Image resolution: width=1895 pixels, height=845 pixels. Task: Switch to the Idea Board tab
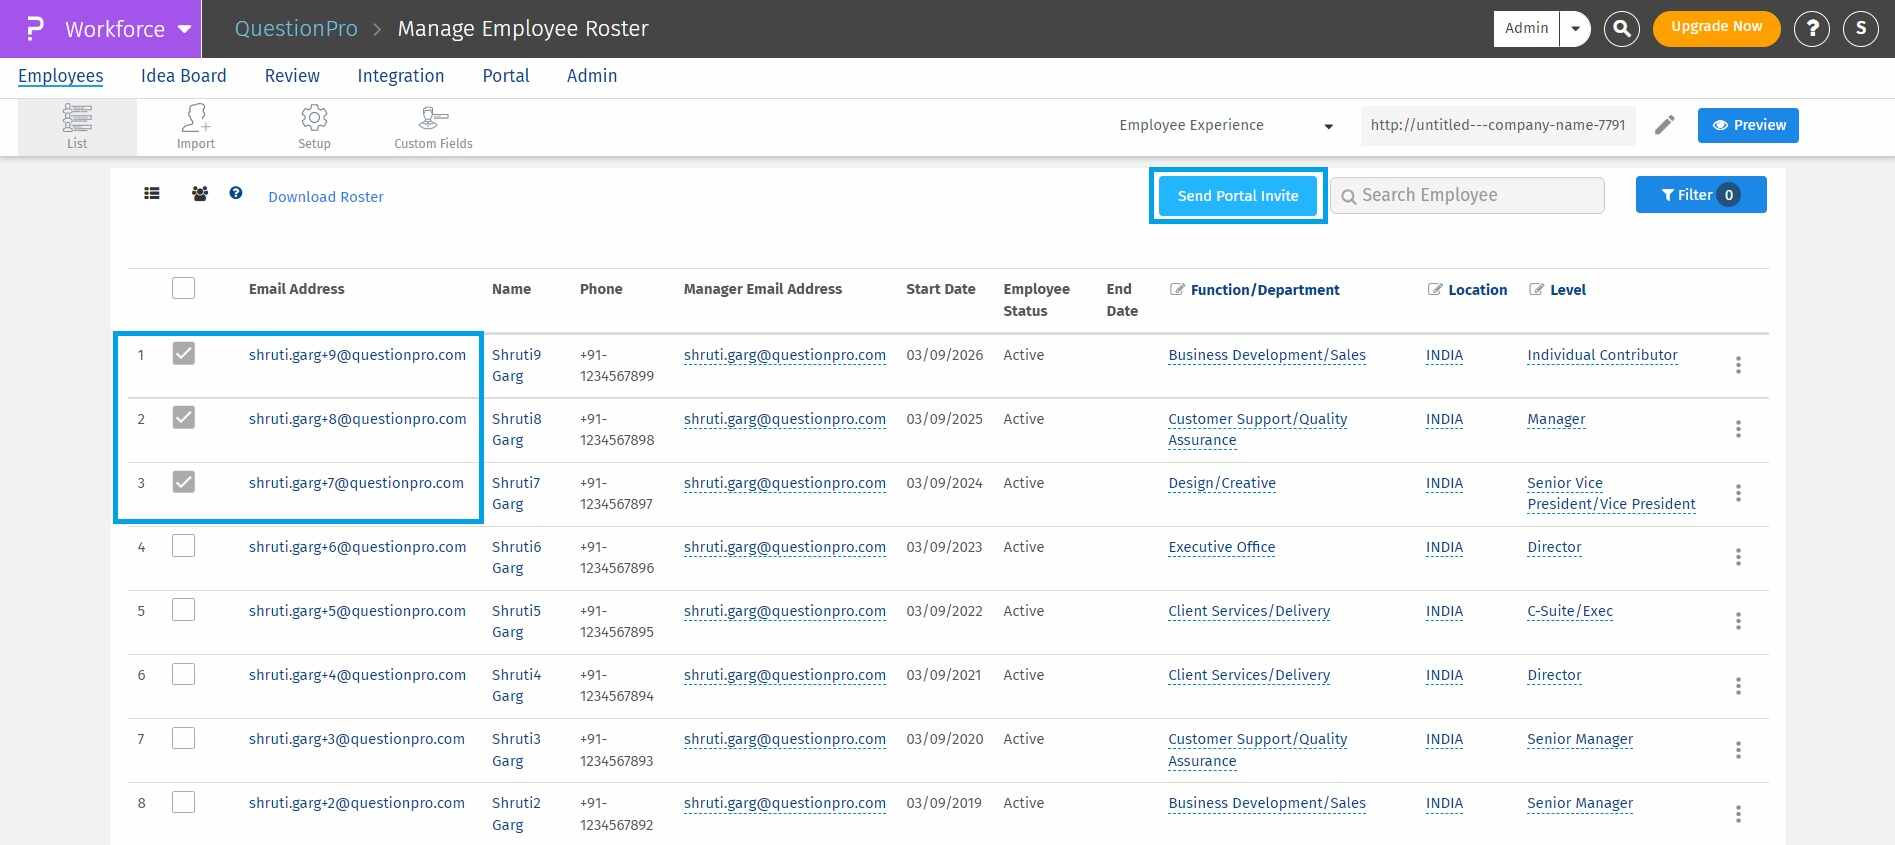tap(183, 76)
